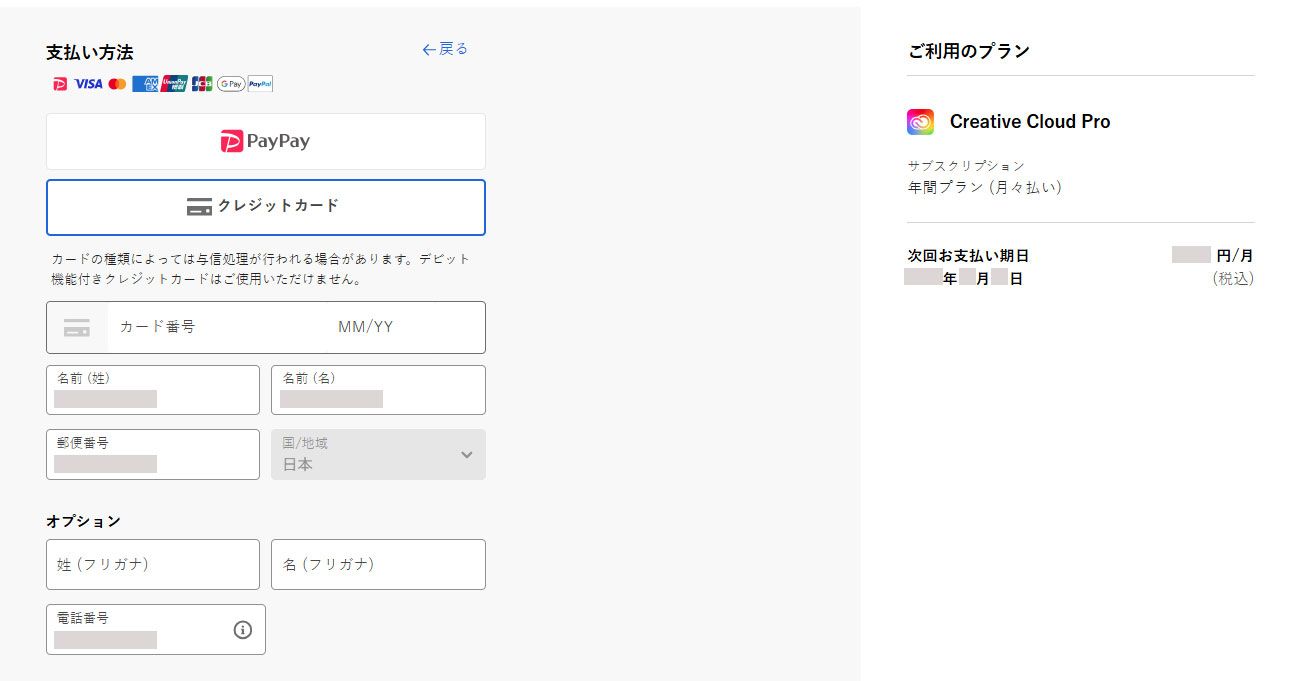Click the info icon next to 電話番号
Screen dimensions: 1298x681
241,629
